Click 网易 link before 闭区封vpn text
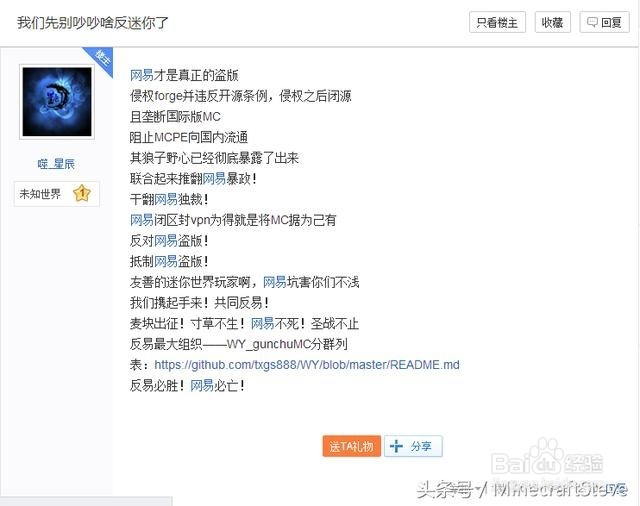 (142, 220)
